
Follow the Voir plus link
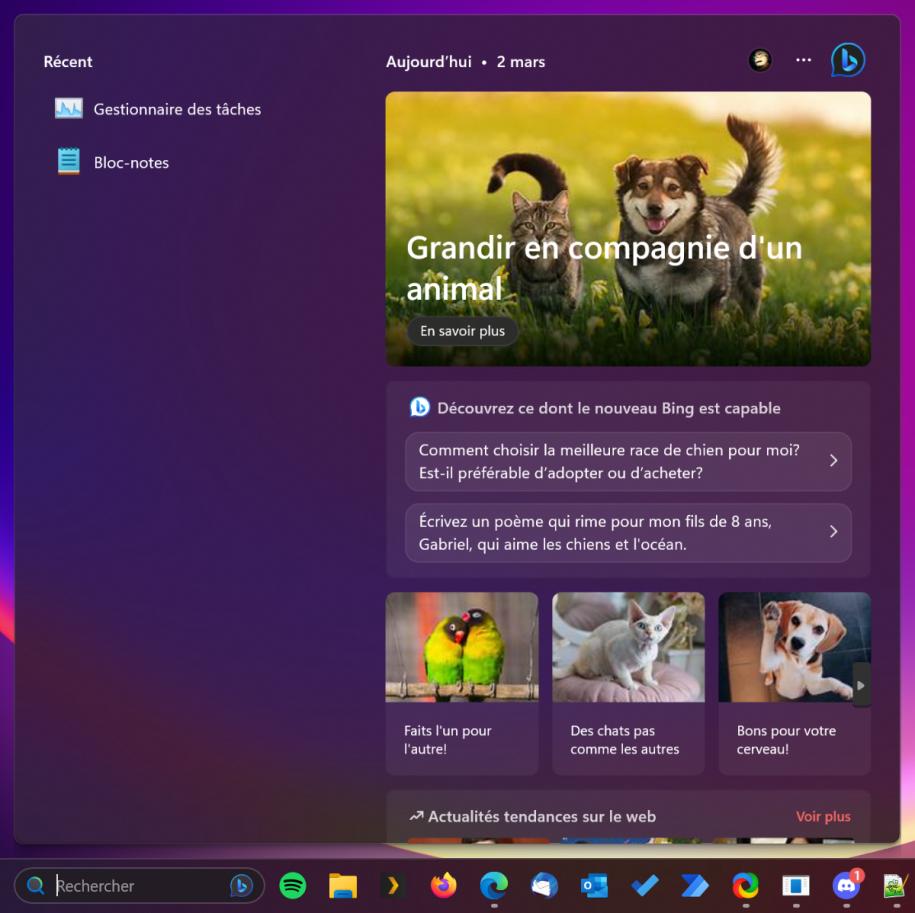(822, 817)
